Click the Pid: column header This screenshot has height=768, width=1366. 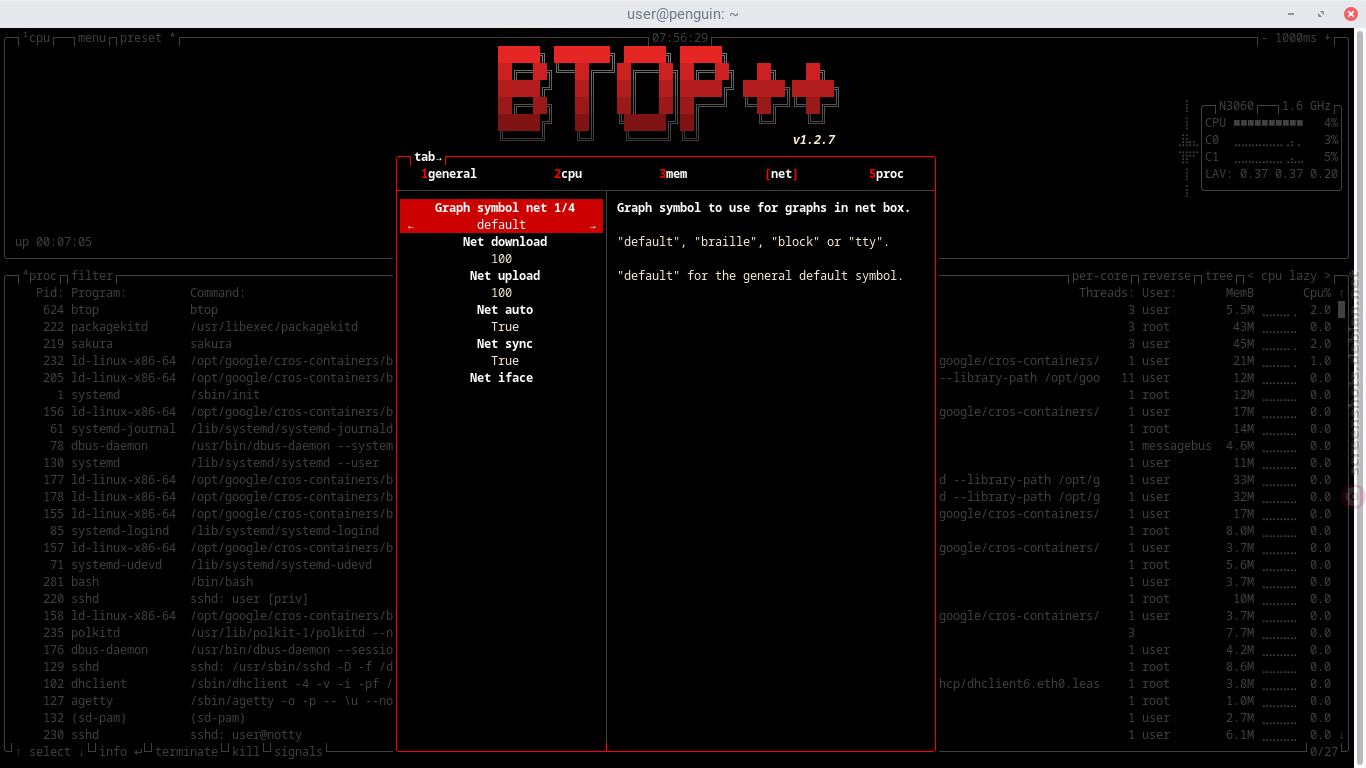coord(50,293)
